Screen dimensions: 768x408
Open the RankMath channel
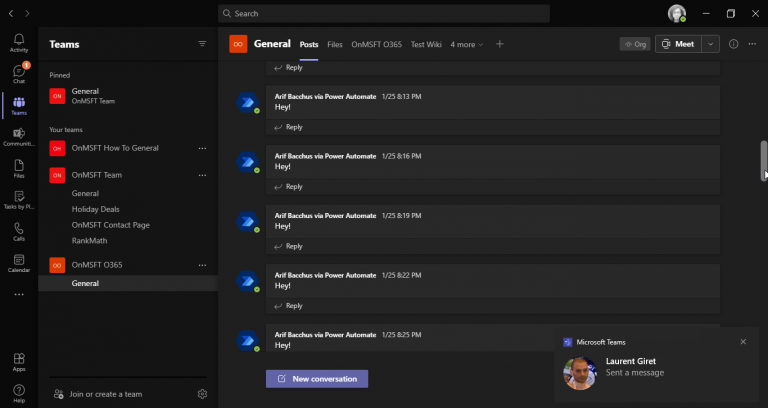point(89,240)
